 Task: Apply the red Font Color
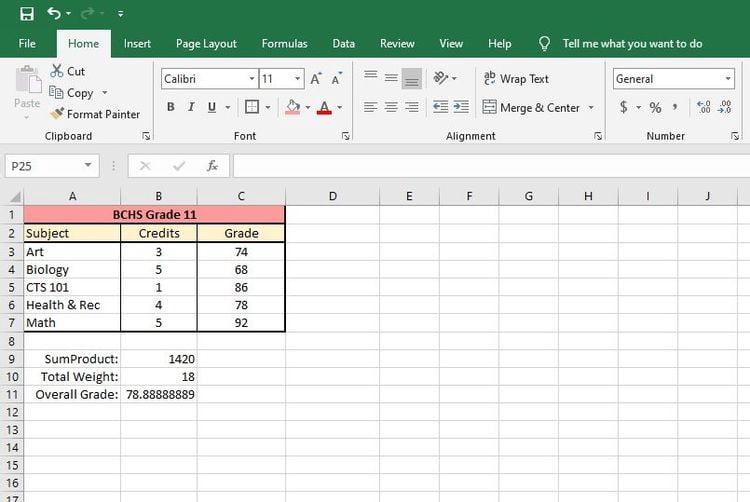[x=324, y=107]
